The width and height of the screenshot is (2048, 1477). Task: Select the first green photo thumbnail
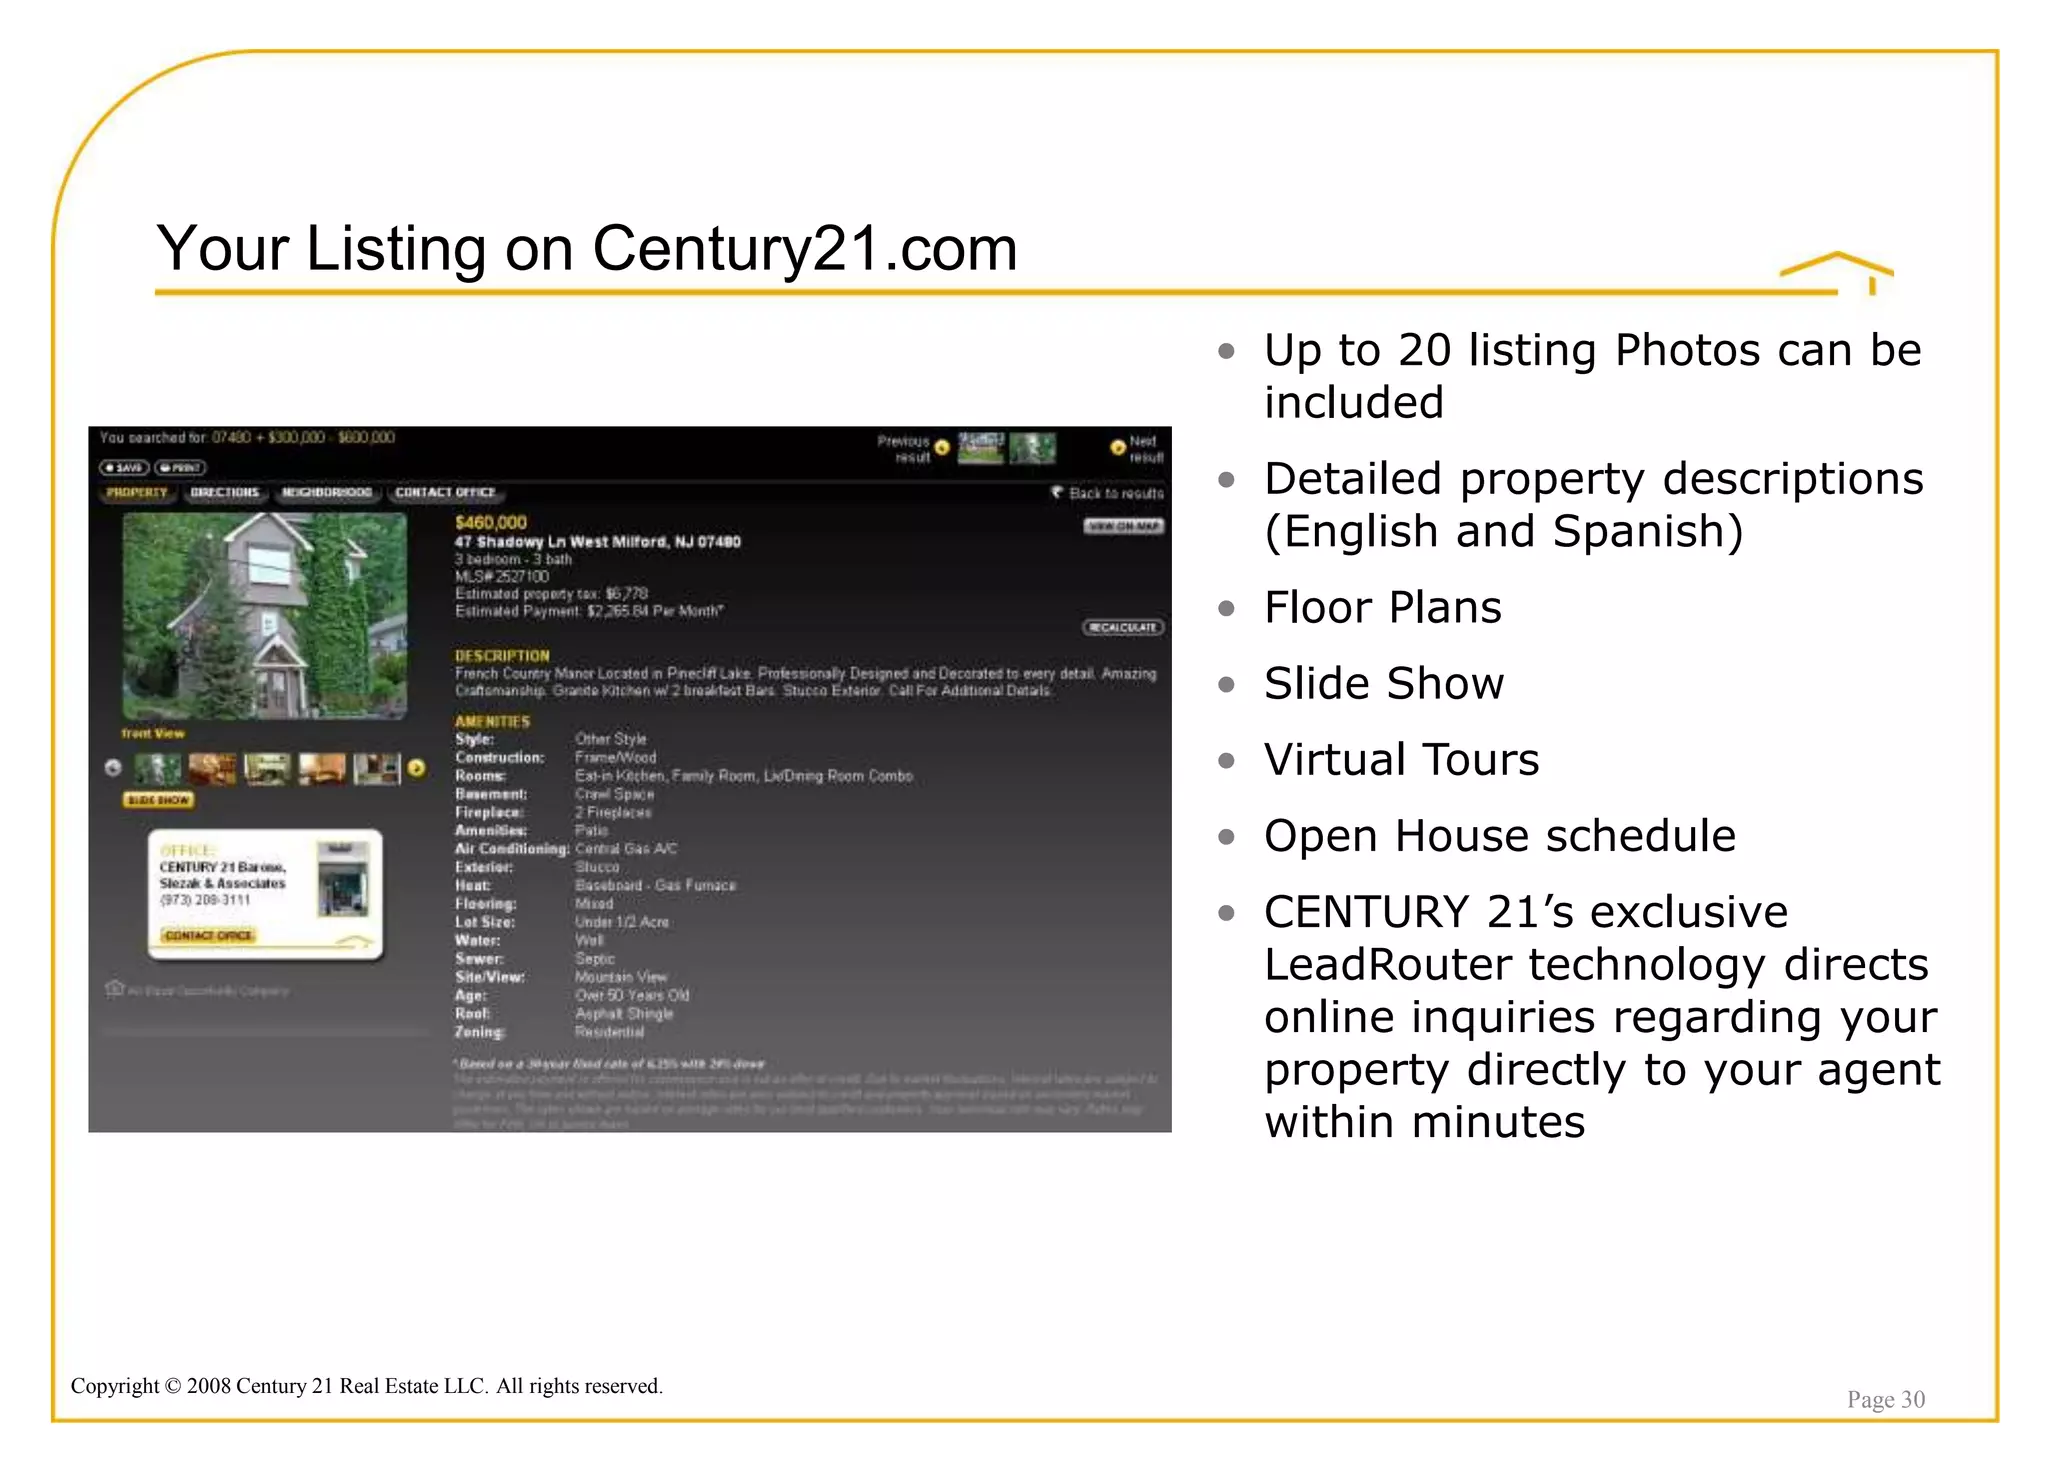coord(158,769)
